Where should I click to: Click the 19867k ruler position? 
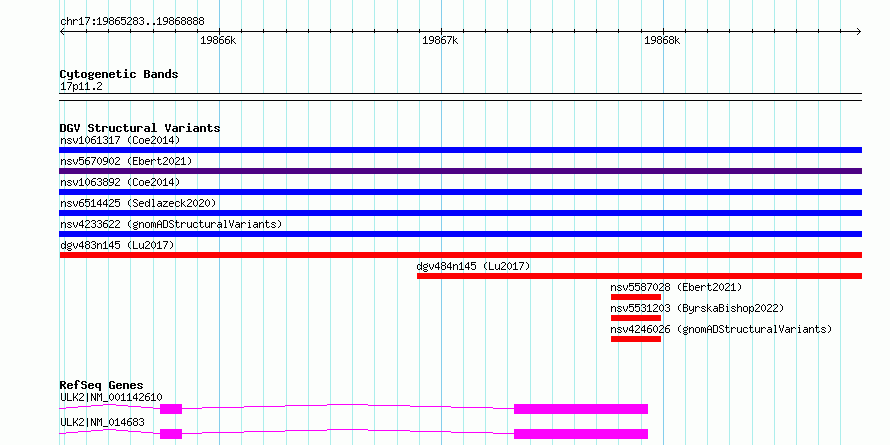[x=440, y=40]
